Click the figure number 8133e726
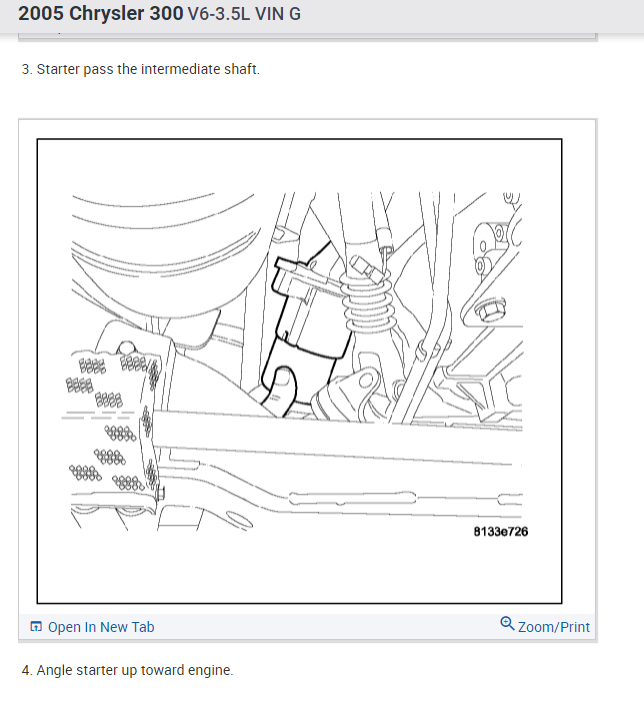Viewport: 644px width, 711px height. [x=501, y=531]
